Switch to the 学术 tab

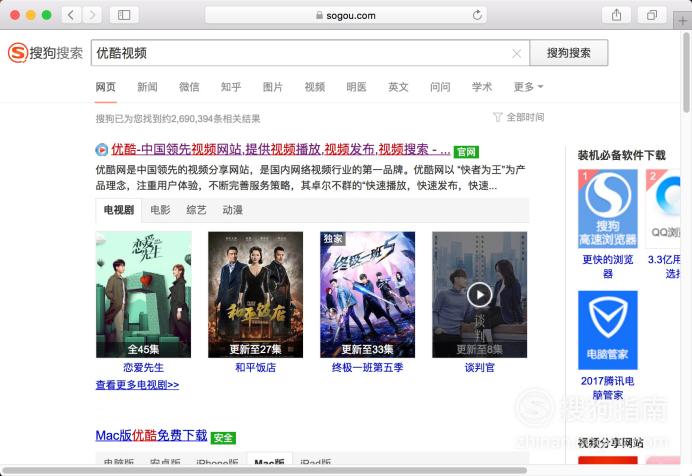(482, 87)
